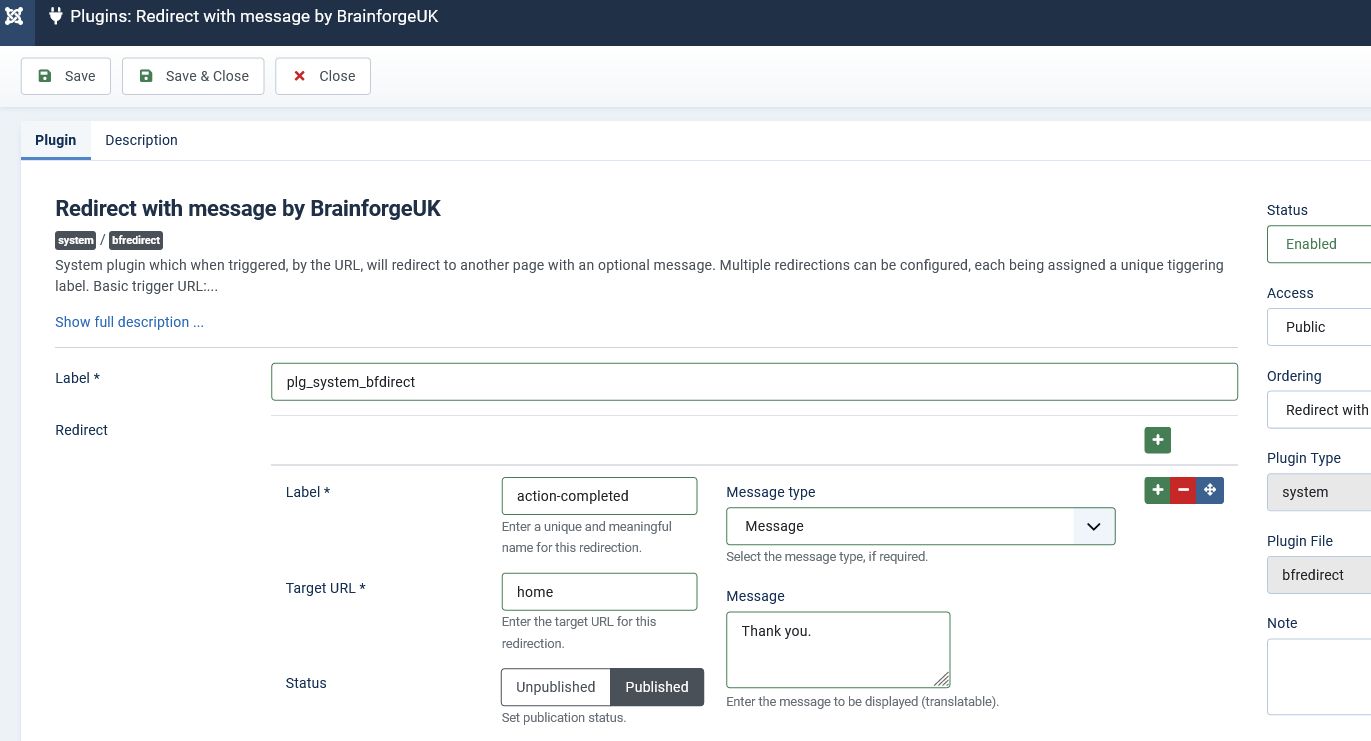Click the Plugin File field showing bfredirect
The width and height of the screenshot is (1371, 741).
(x=1318, y=575)
